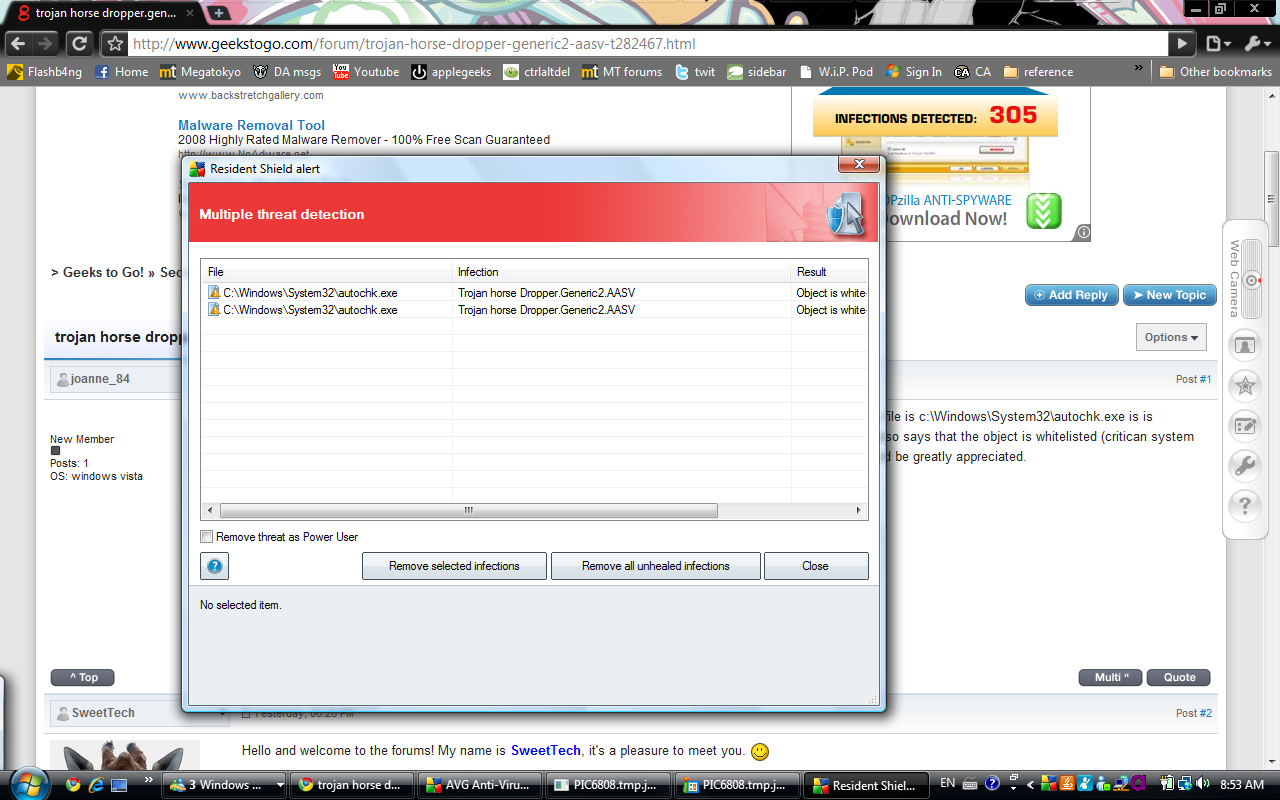Switch to trojan horse d... taskbar item

click(x=351, y=785)
